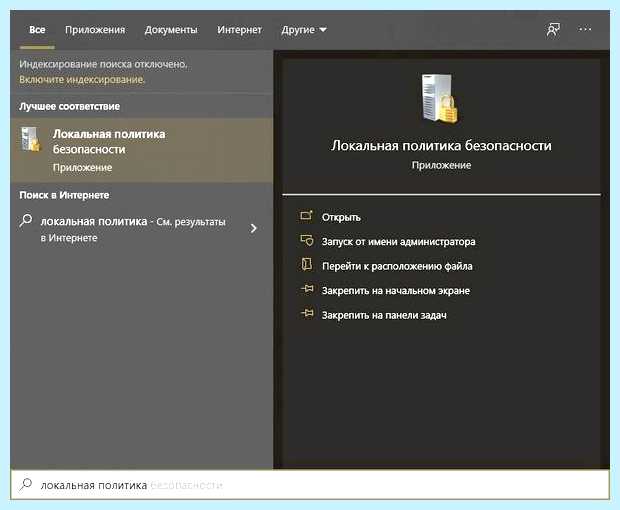Expand the Другие dropdown
The image size is (620, 510).
pos(304,30)
